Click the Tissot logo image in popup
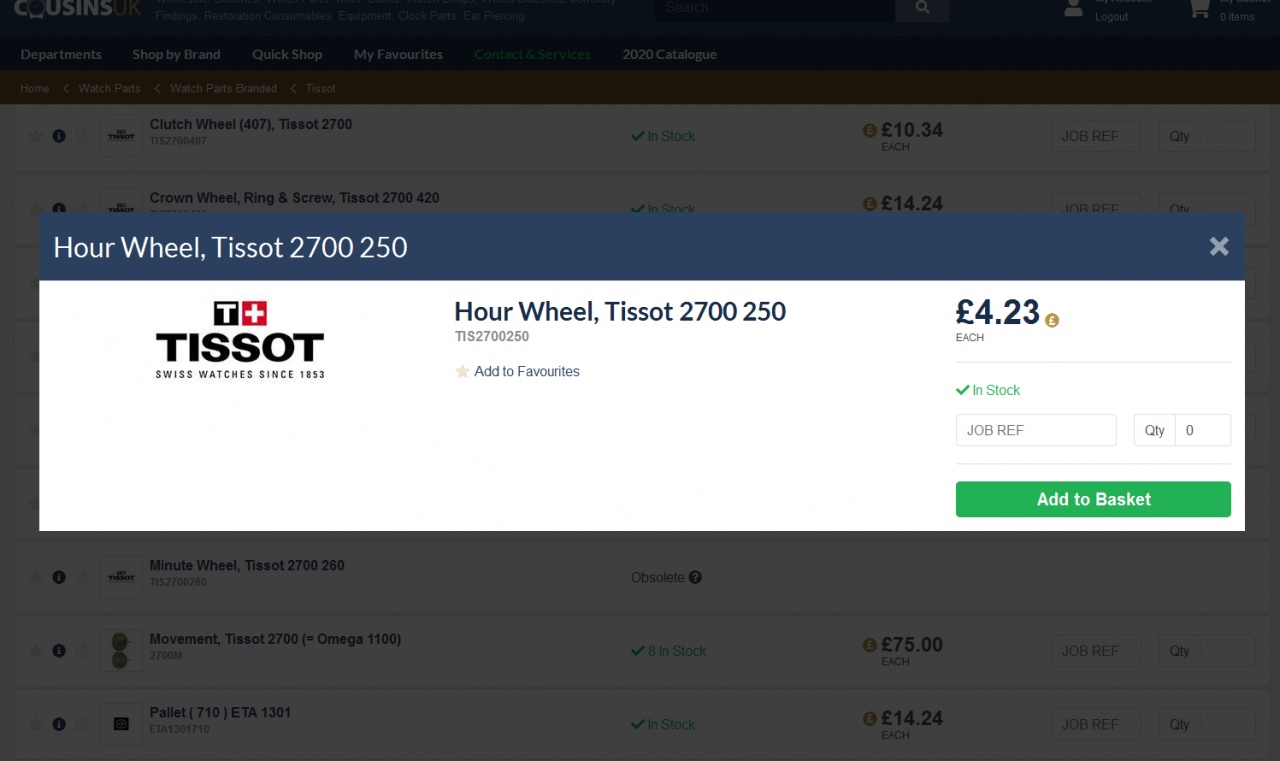 [240, 339]
